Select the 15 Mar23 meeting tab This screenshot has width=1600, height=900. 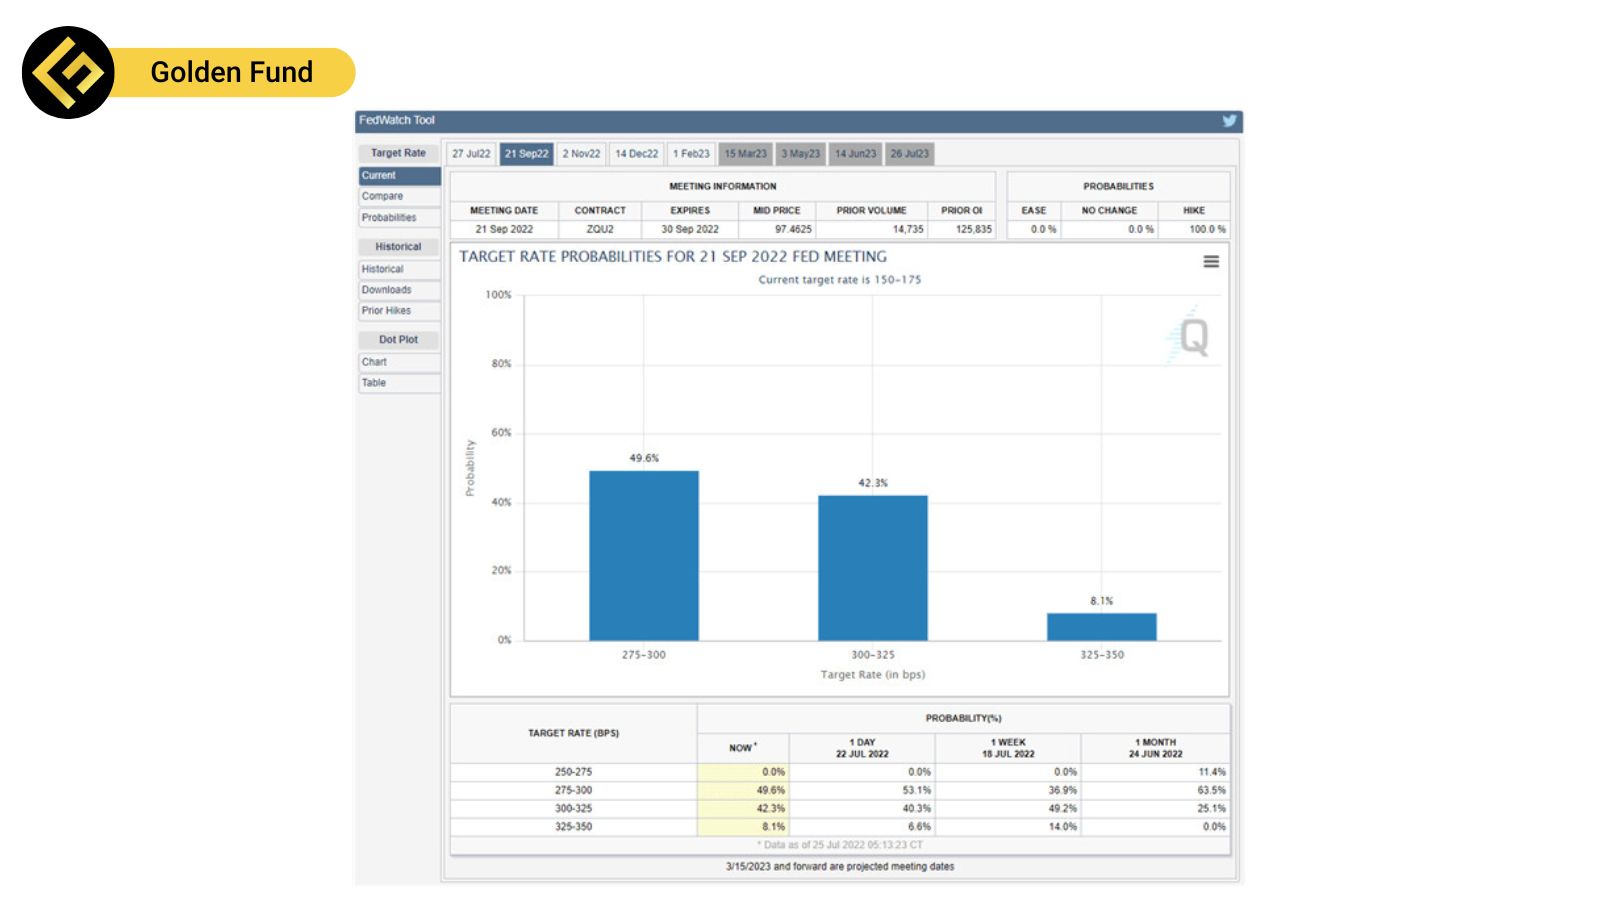[745, 154]
